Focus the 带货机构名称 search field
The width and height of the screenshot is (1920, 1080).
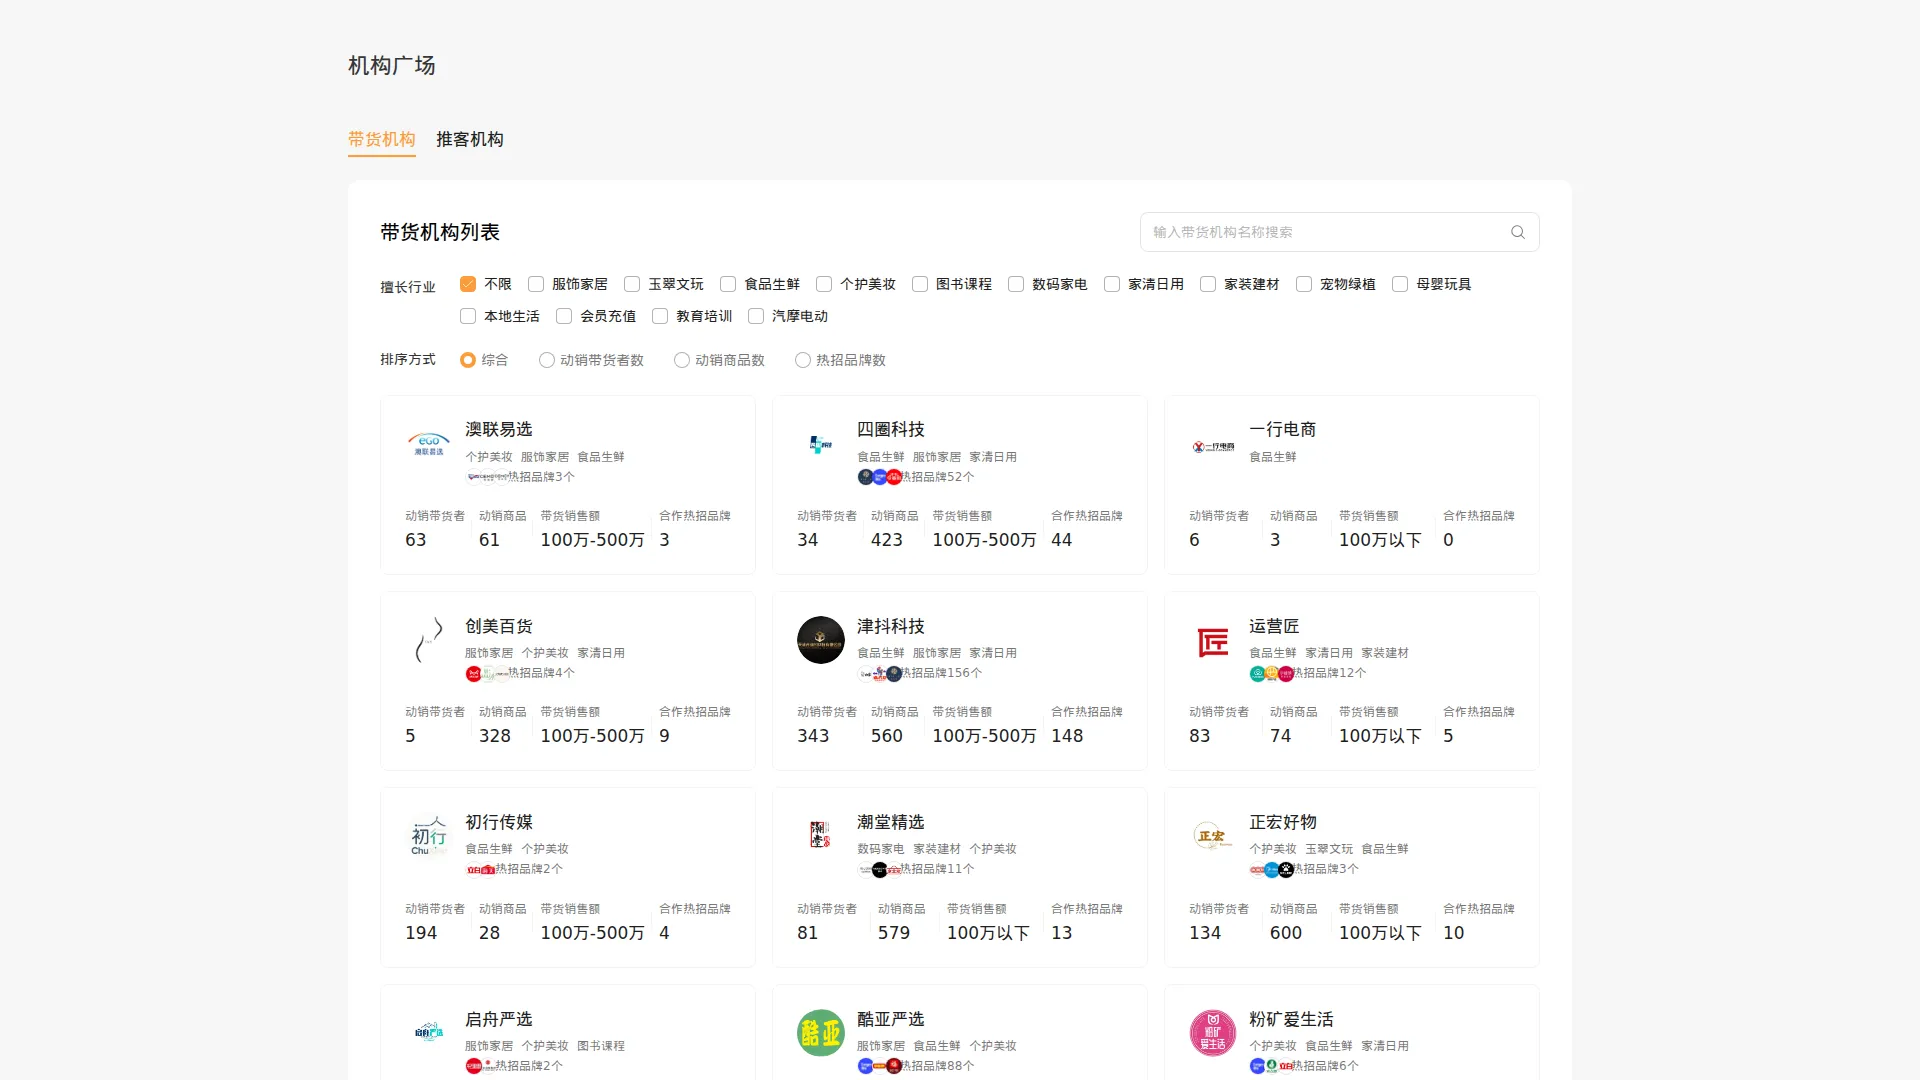point(1339,232)
